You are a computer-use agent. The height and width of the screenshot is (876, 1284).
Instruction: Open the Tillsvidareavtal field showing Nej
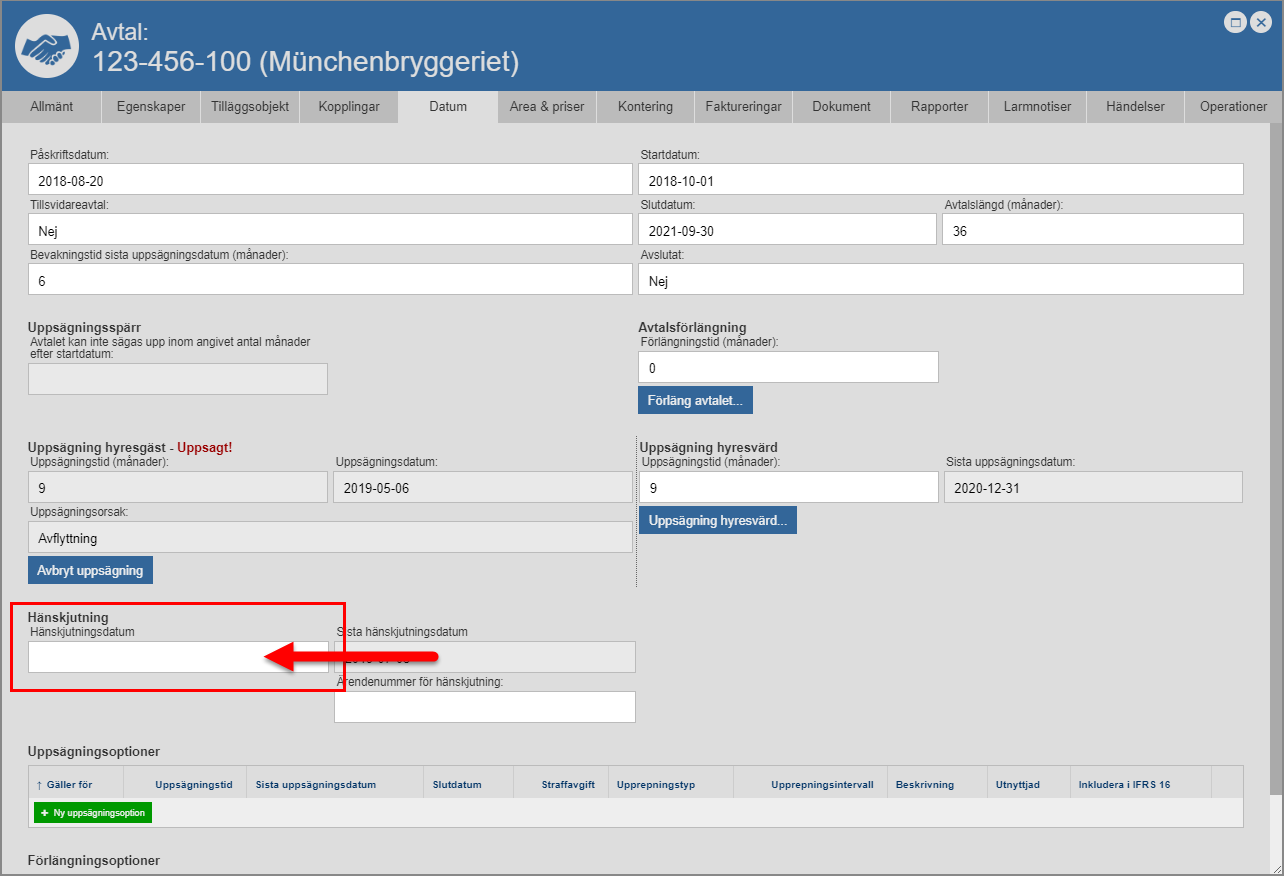pyautogui.click(x=330, y=230)
